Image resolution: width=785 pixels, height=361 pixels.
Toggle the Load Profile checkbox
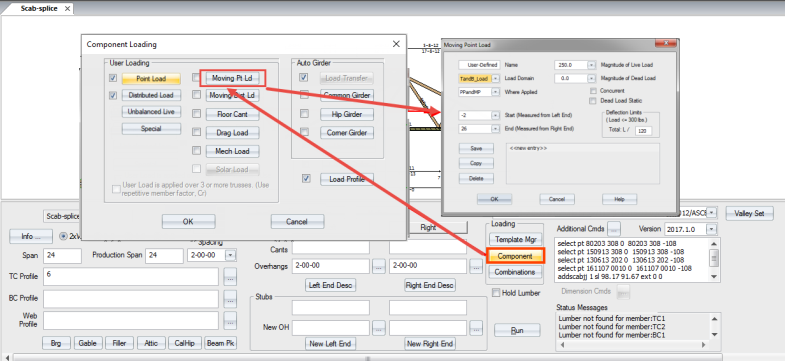click(307, 178)
